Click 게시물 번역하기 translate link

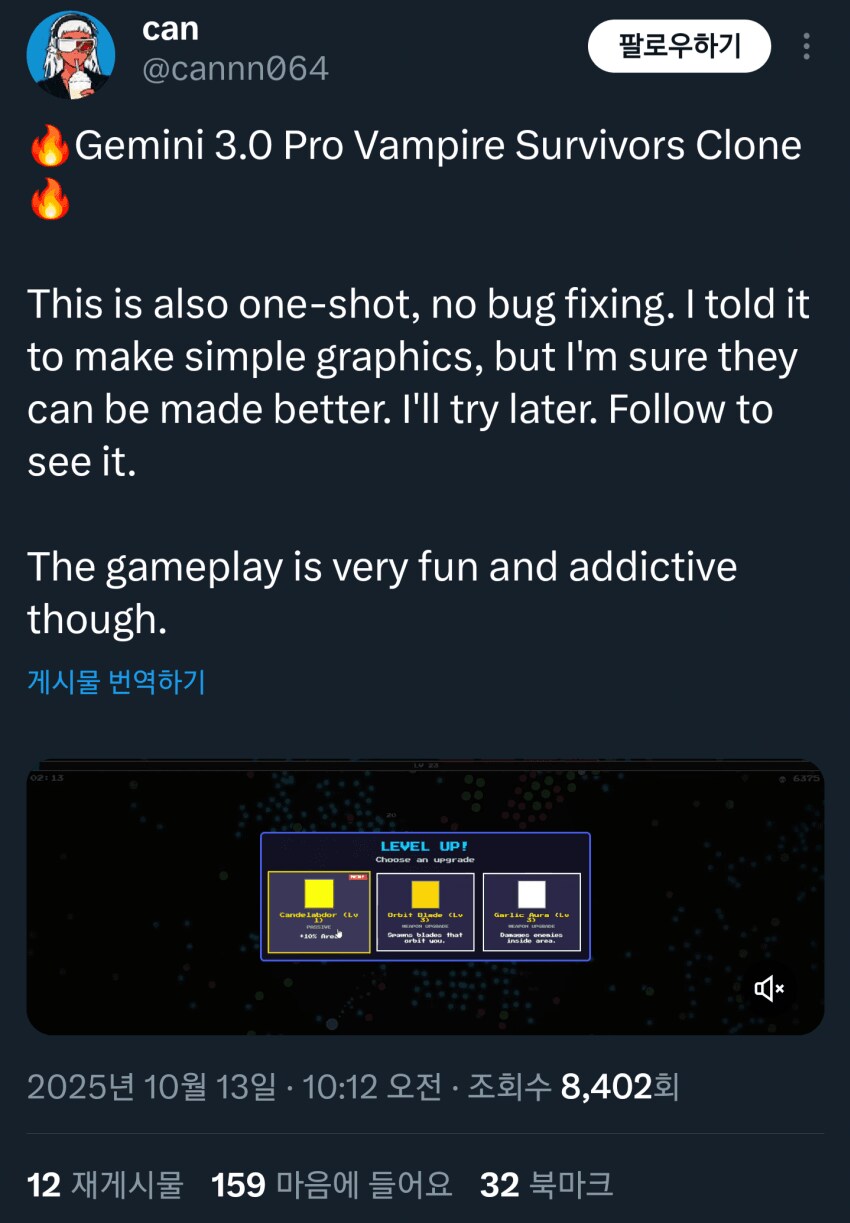tap(116, 682)
